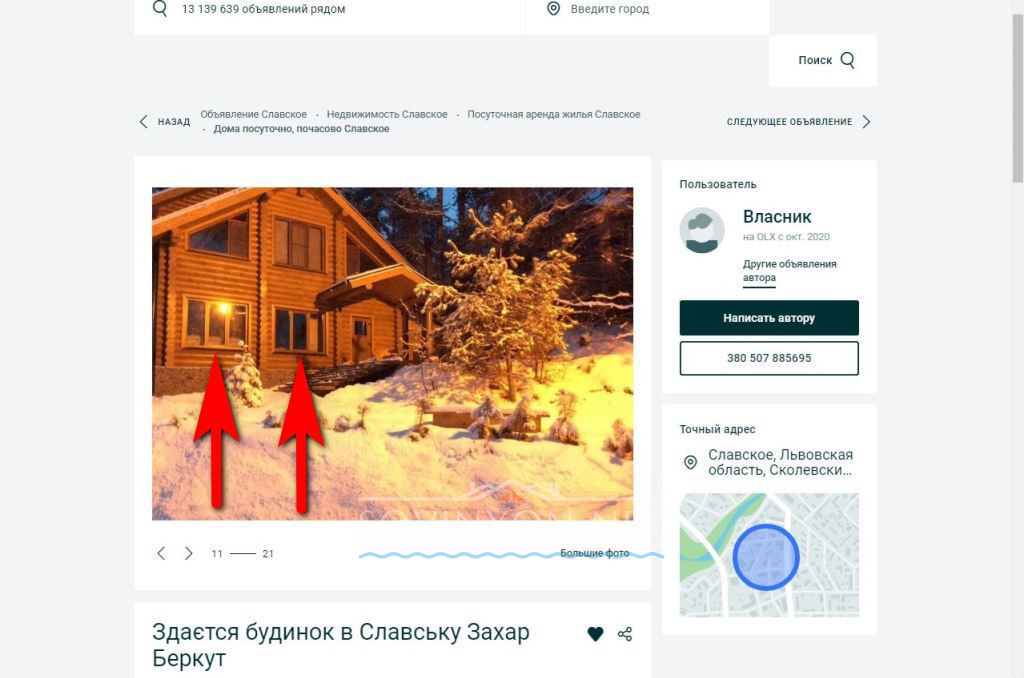Open the Власник user avatar
Image resolution: width=1024 pixels, height=678 pixels.
pos(702,230)
